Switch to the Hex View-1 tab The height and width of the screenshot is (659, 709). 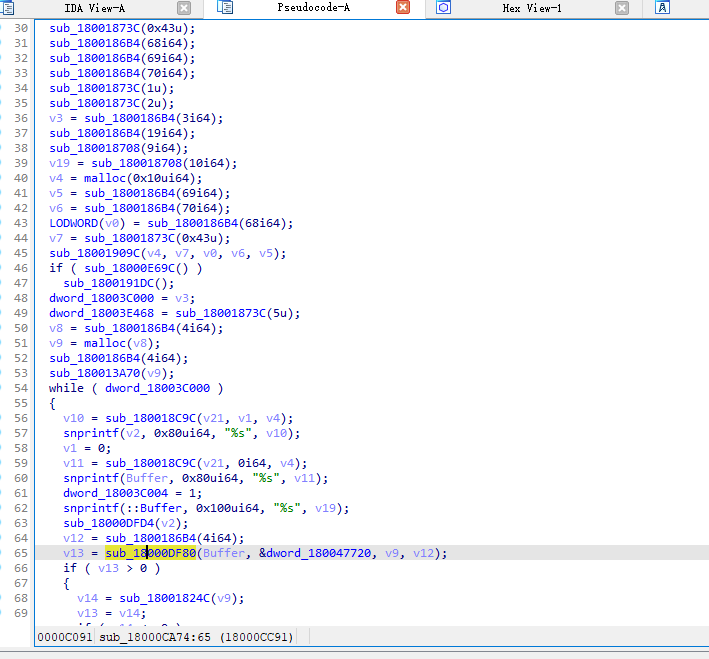532,8
